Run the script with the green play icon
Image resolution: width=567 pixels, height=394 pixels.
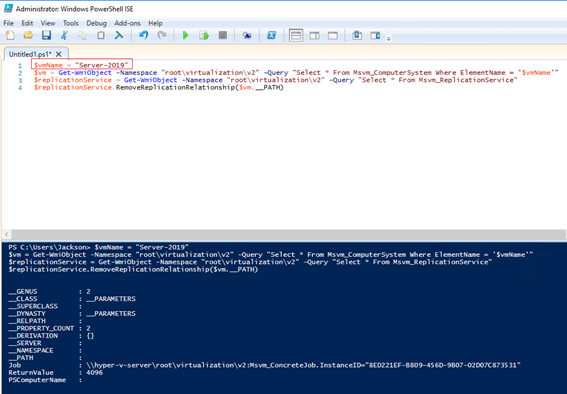(186, 35)
